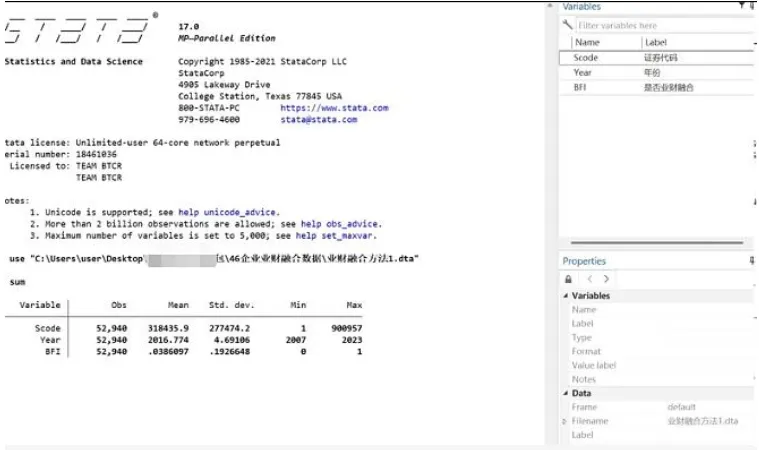Click the lock icon in Properties panel
This screenshot has height=450, width=759.
click(568, 279)
